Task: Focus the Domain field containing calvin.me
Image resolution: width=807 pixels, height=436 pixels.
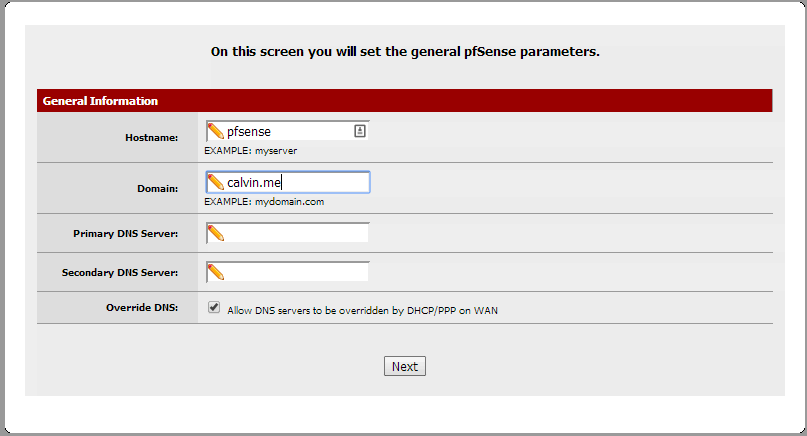Action: coord(288,182)
